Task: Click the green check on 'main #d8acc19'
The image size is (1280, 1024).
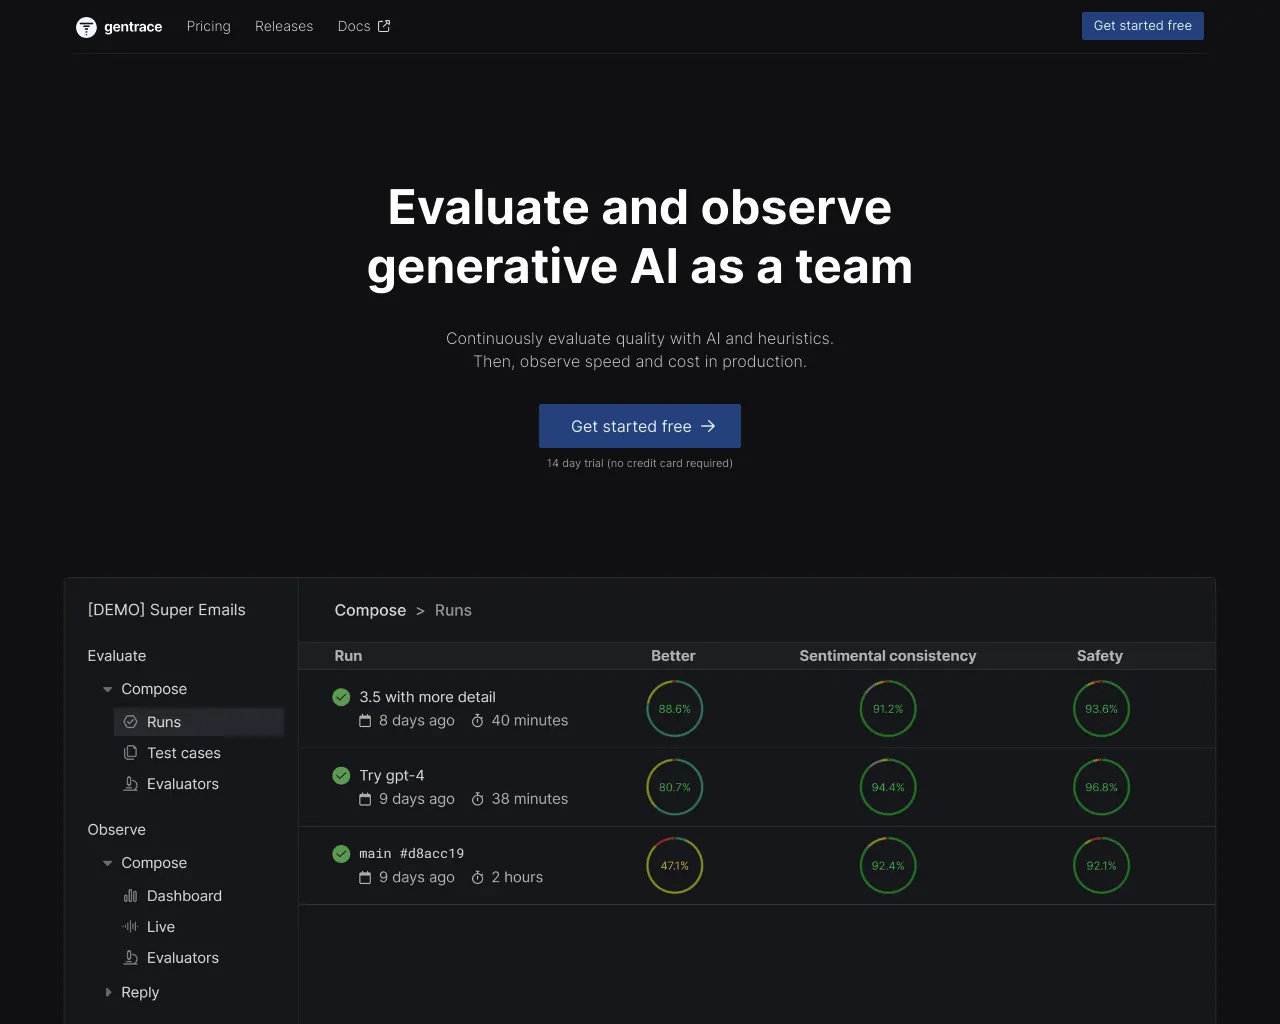Action: click(341, 854)
